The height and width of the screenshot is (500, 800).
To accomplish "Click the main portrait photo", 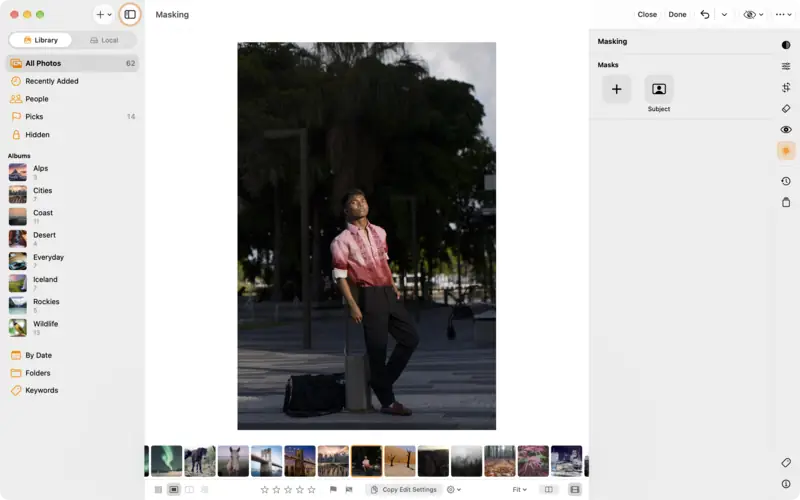I will point(366,236).
